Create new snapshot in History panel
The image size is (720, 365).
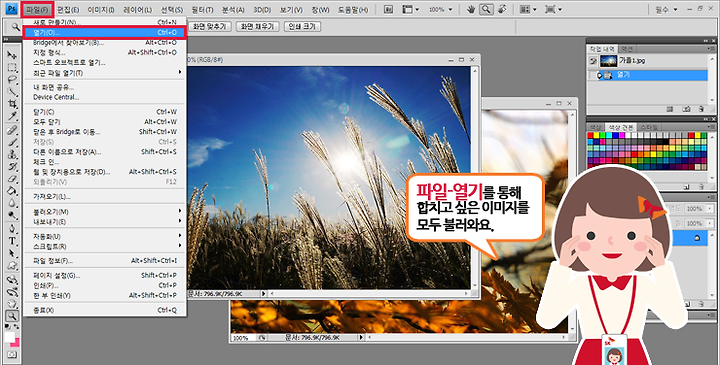tap(686, 109)
